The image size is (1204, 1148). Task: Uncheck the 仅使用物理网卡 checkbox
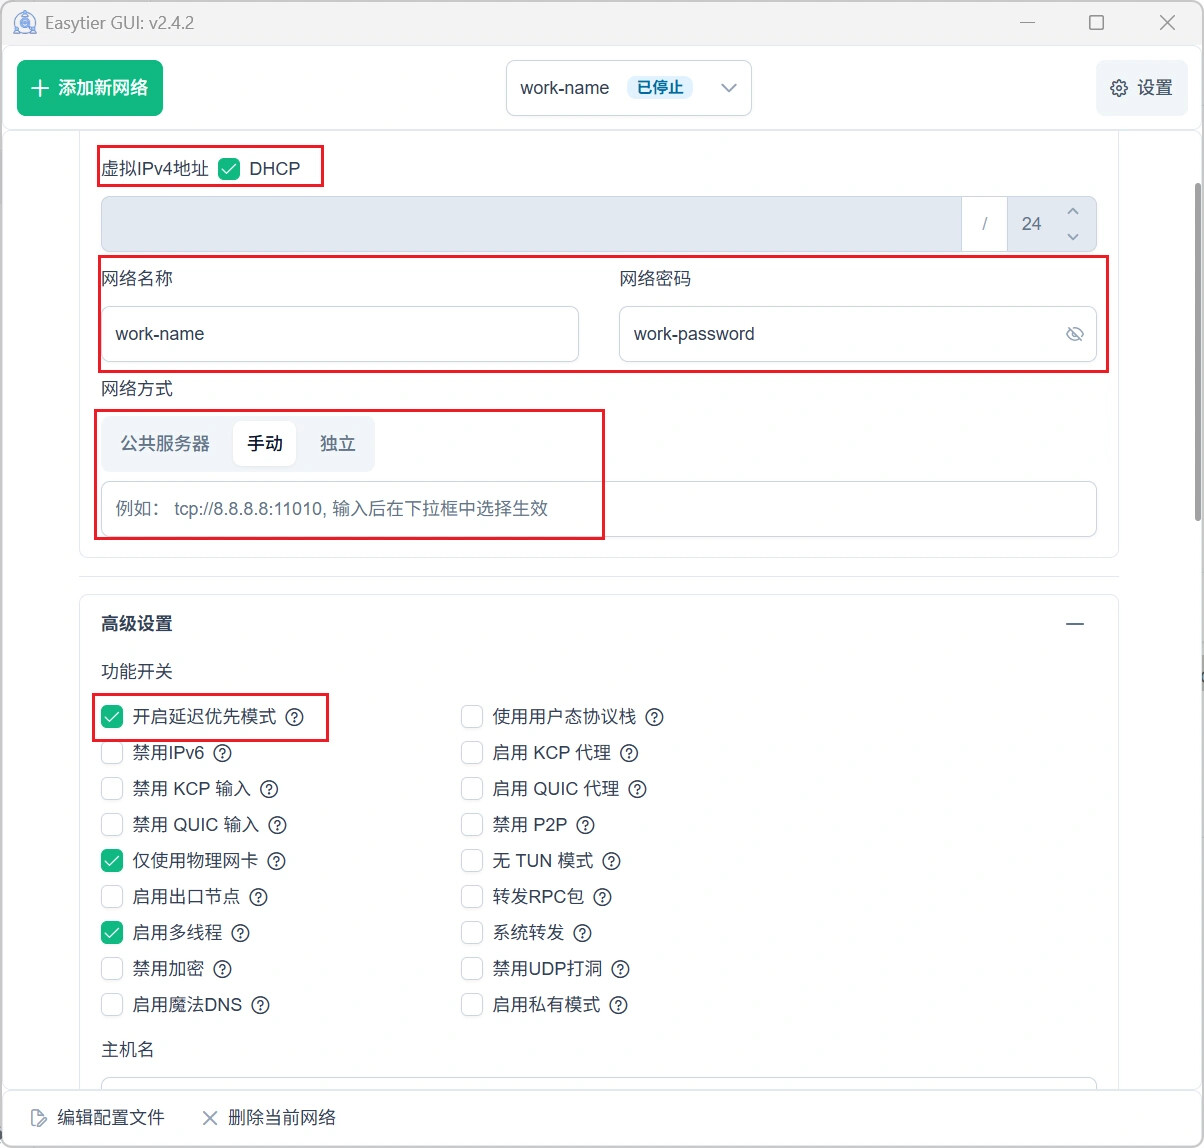112,861
